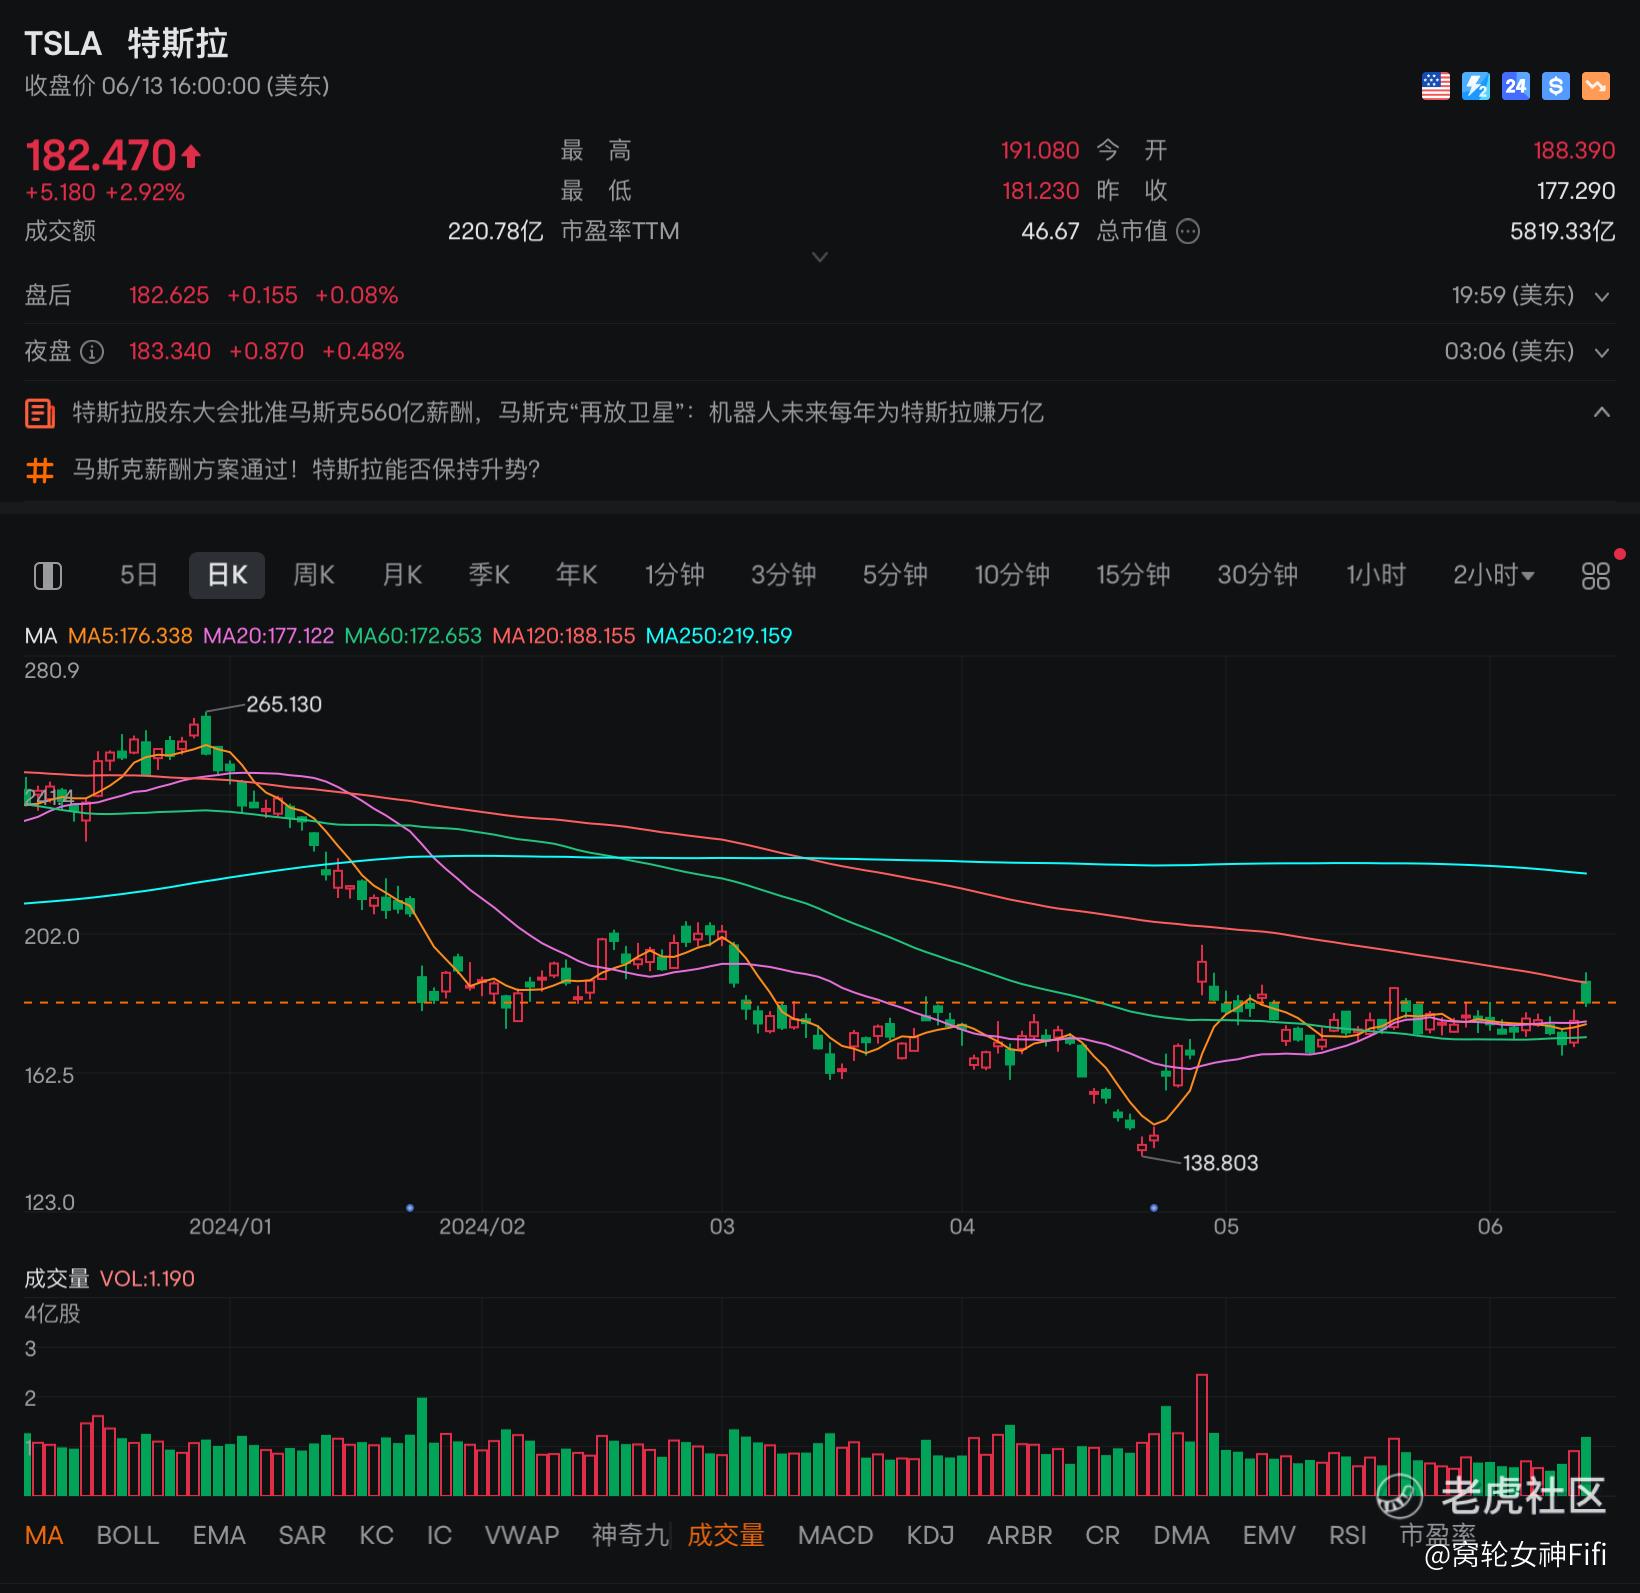Enable the MA indicator
This screenshot has width=1640, height=1593.
[x=44, y=1535]
